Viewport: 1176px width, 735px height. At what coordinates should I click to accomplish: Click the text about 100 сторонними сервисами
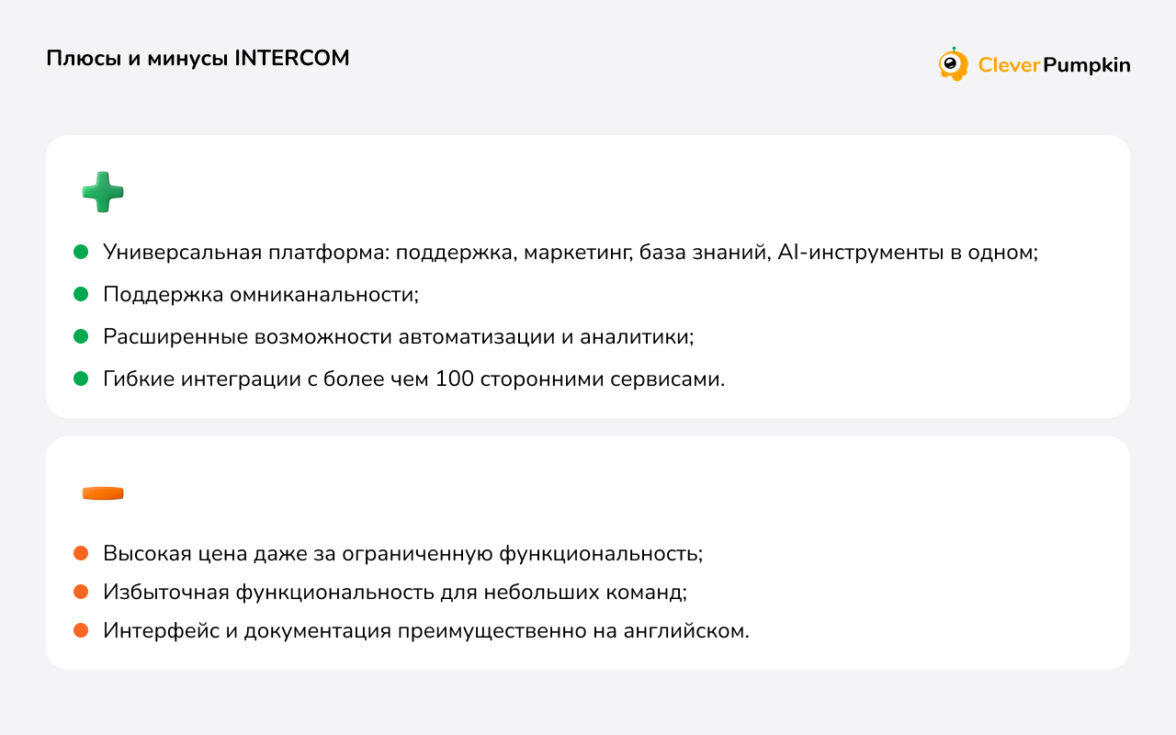click(x=414, y=380)
